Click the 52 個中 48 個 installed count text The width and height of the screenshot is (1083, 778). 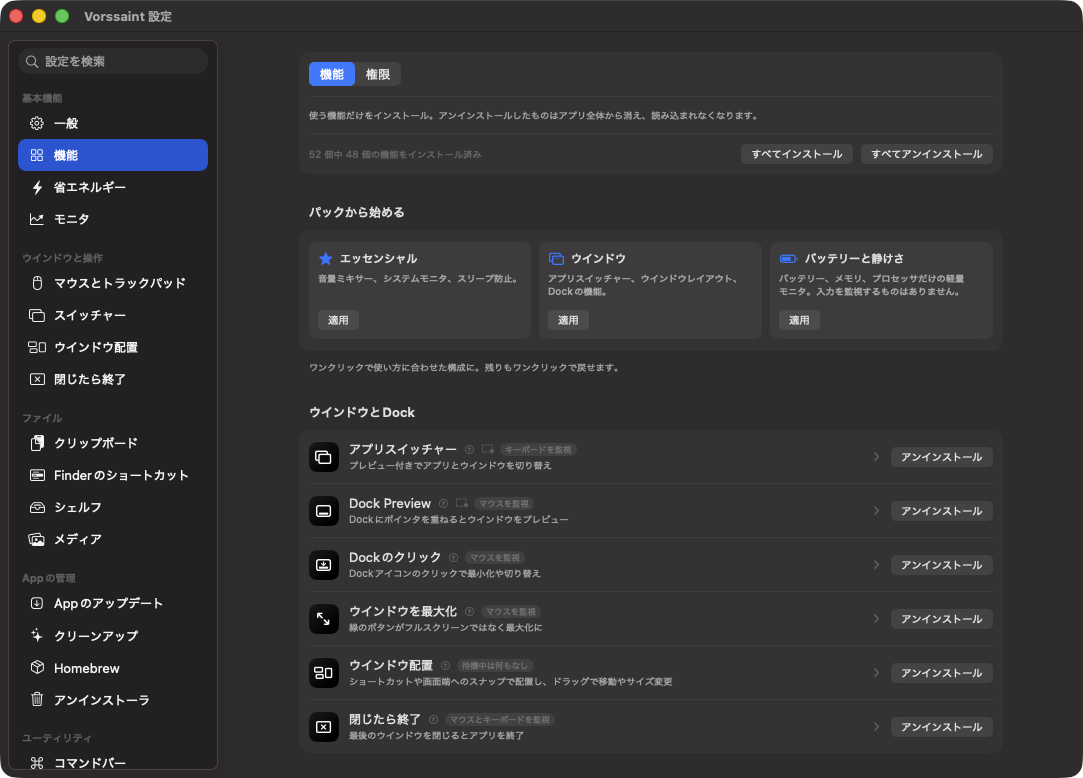coord(395,154)
